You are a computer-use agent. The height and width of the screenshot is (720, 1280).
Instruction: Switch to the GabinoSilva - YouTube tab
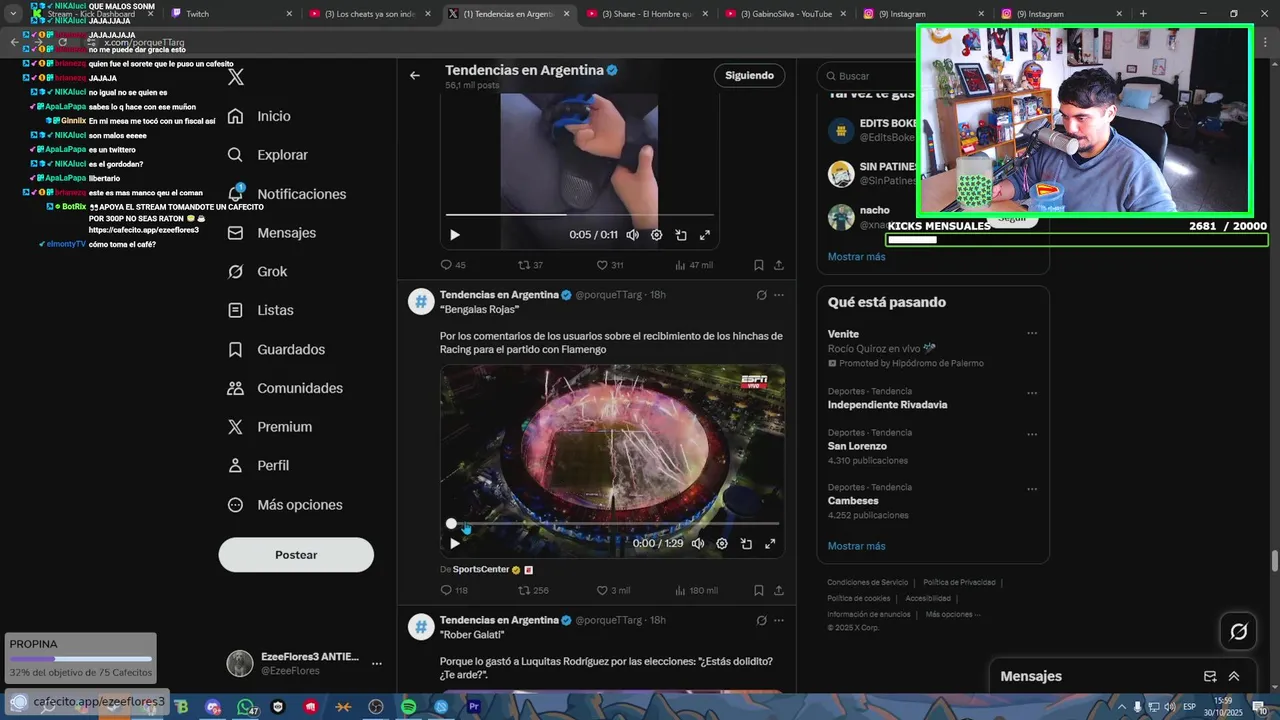(785, 14)
